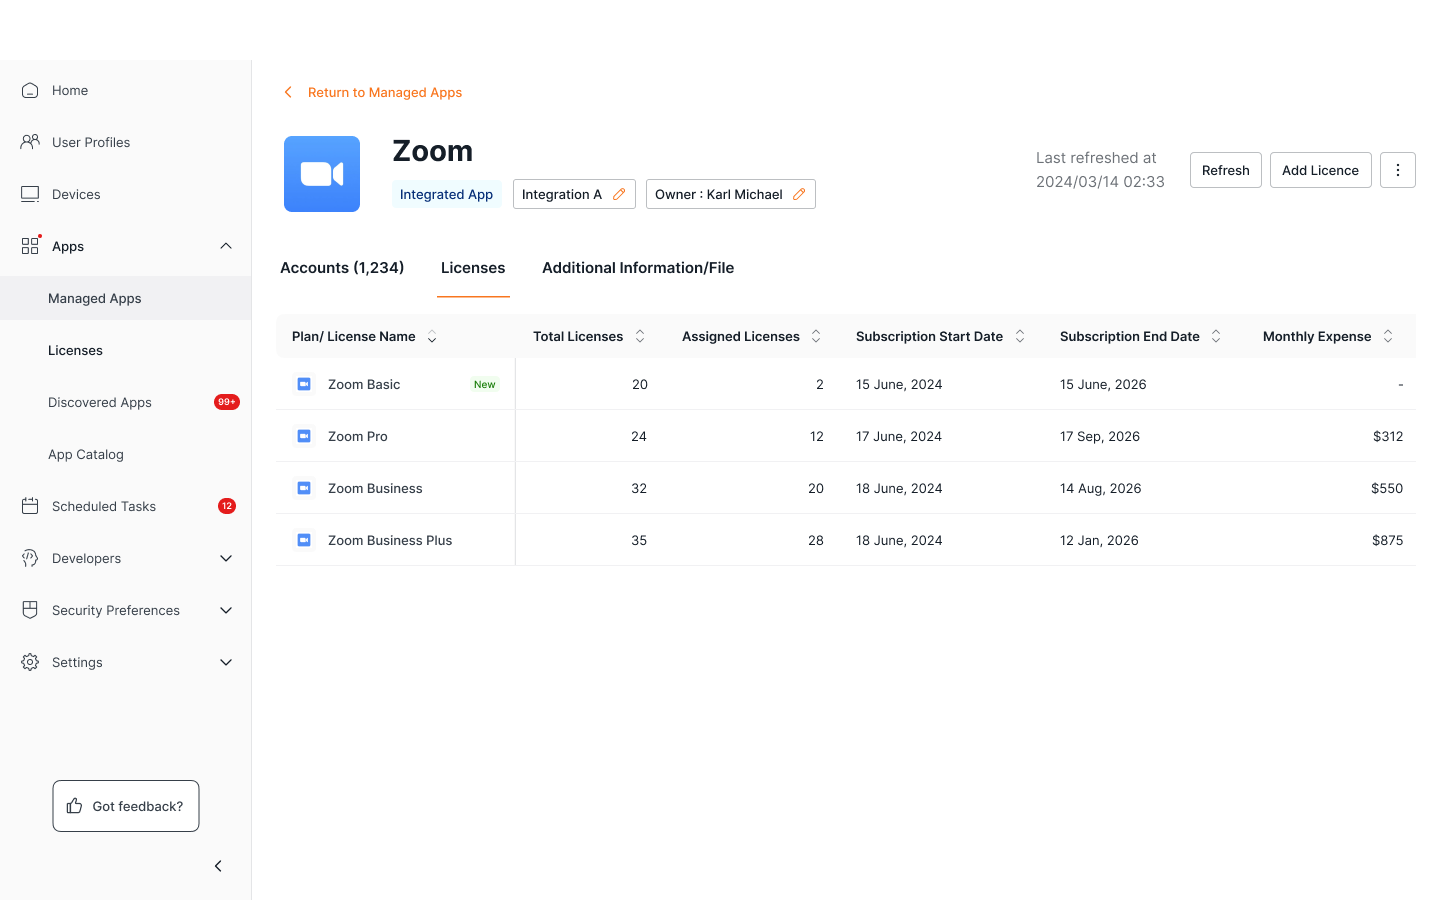Click the Home icon in sidebar
This screenshot has height=900, width=1440.
30,90
